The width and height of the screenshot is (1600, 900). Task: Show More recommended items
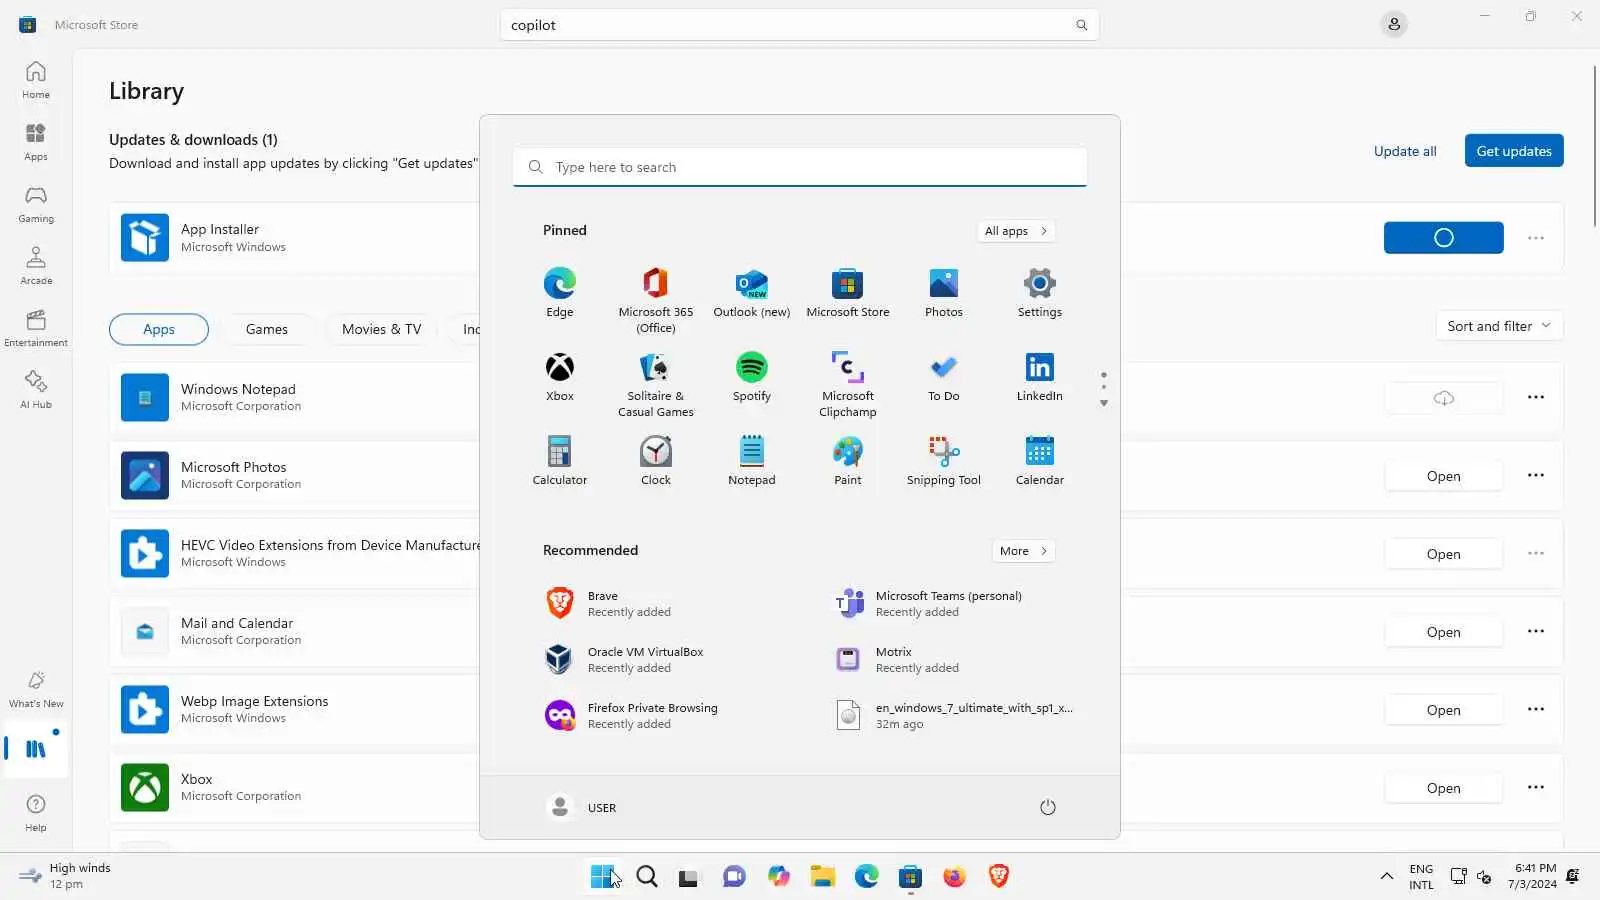(1023, 551)
